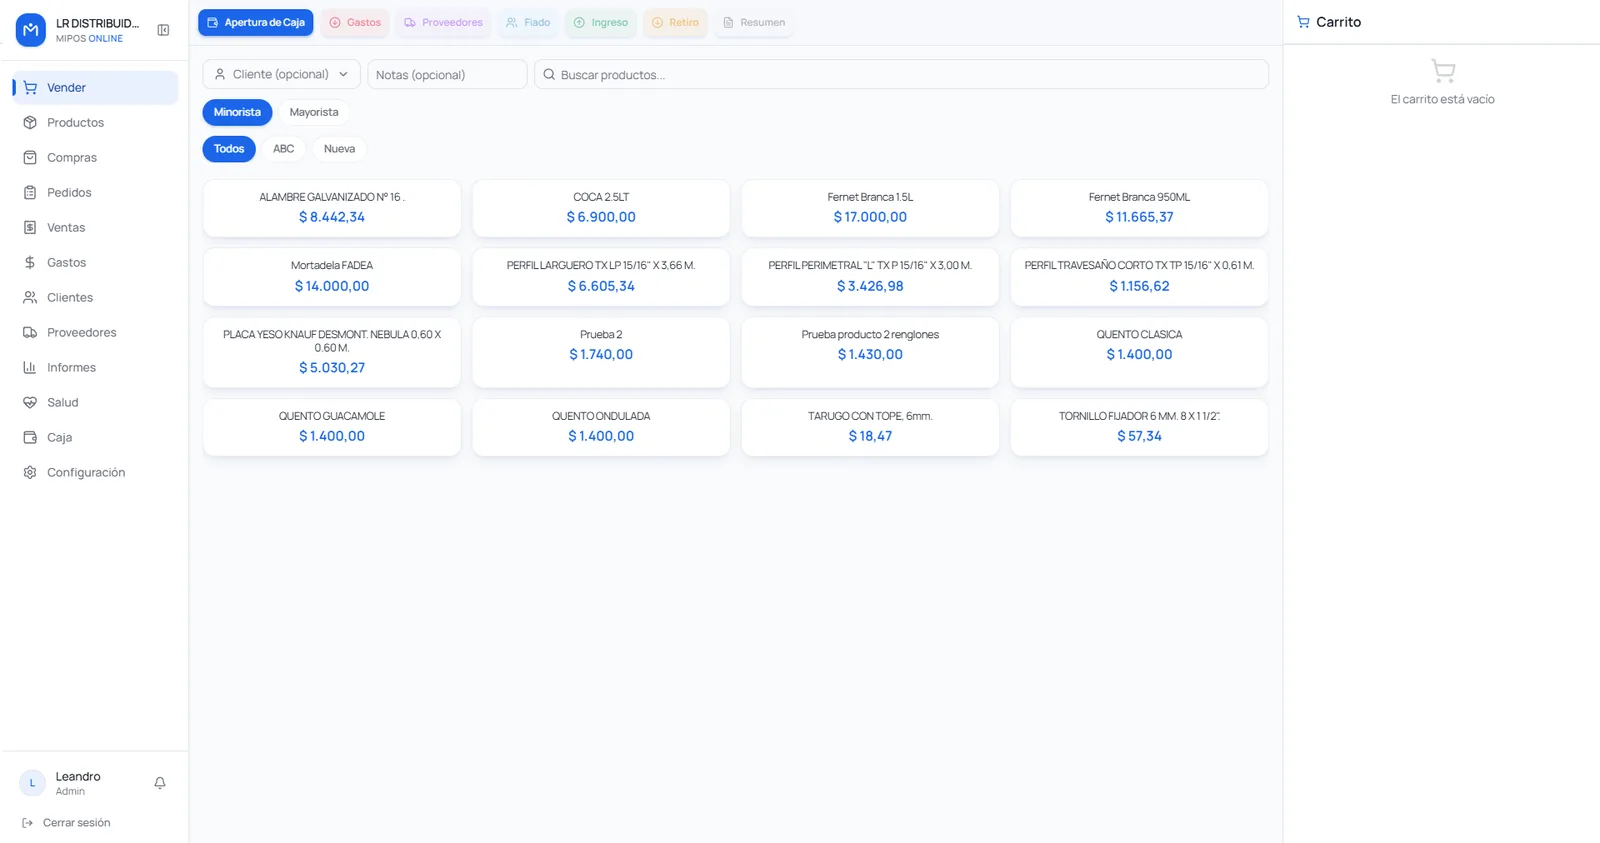Open the Cliente (opcional) dropdown
1600x843 pixels.
(x=282, y=74)
